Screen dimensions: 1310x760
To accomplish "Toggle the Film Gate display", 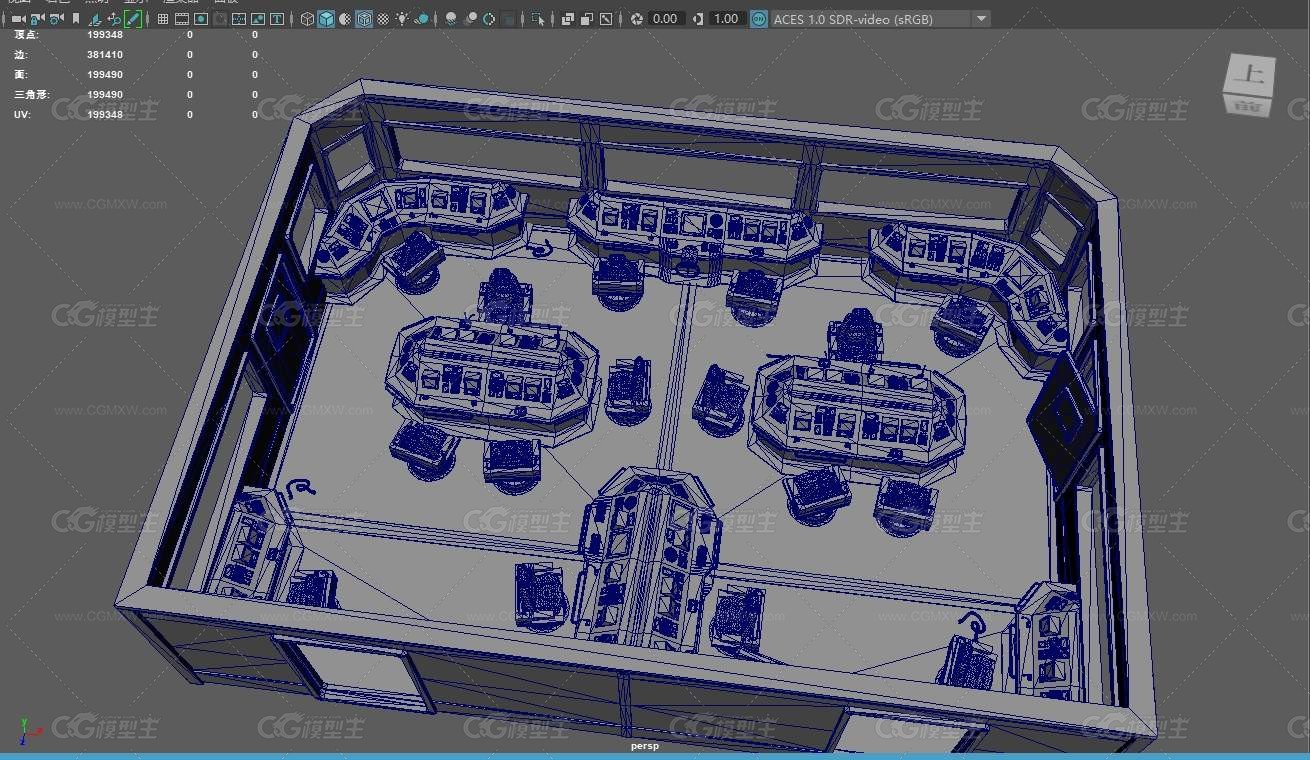I will pyautogui.click(x=181, y=19).
